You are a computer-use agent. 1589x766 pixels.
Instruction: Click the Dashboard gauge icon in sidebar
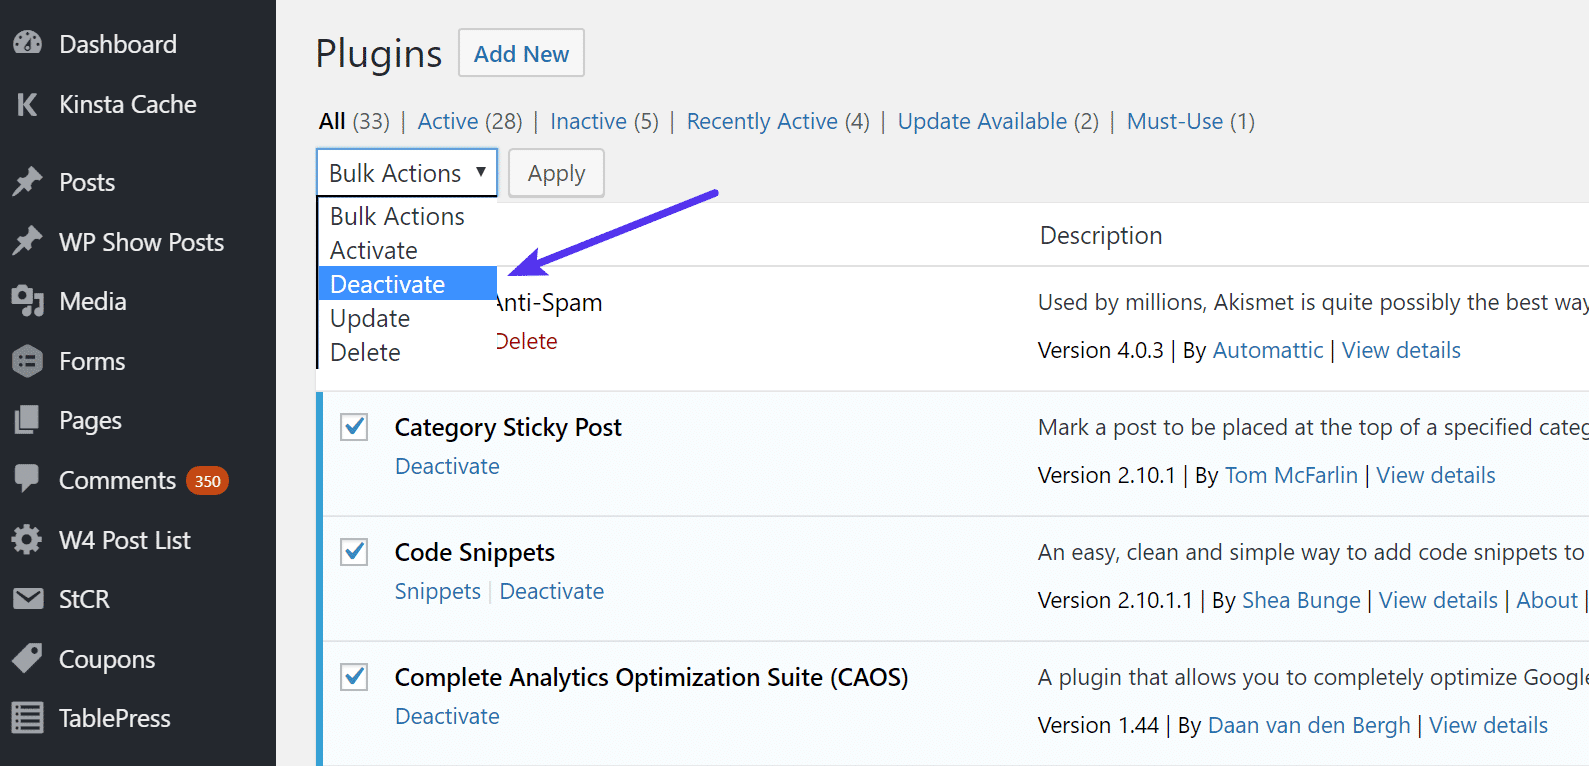(27, 44)
